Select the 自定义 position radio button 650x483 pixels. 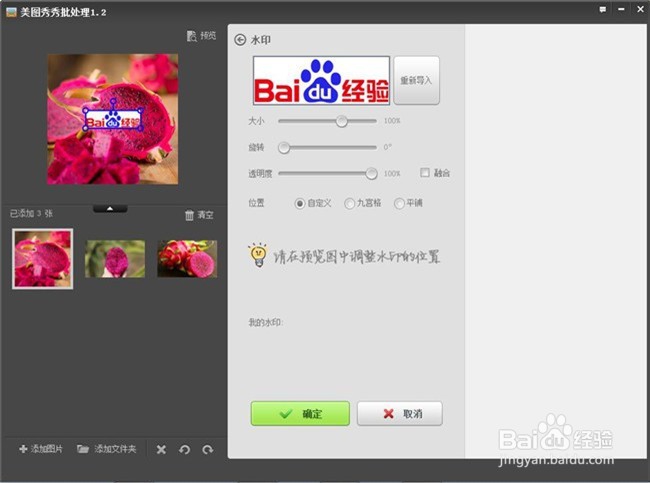[299, 203]
